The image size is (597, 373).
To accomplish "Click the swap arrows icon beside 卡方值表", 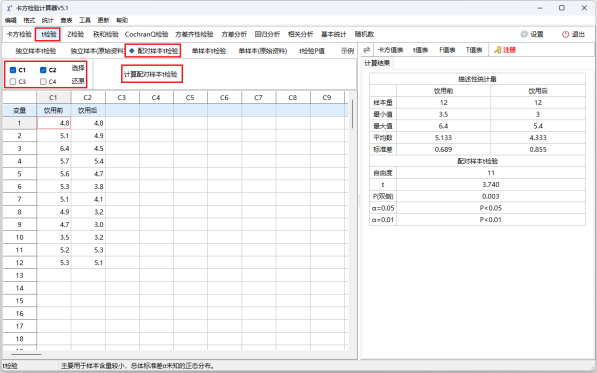I will pyautogui.click(x=366, y=50).
